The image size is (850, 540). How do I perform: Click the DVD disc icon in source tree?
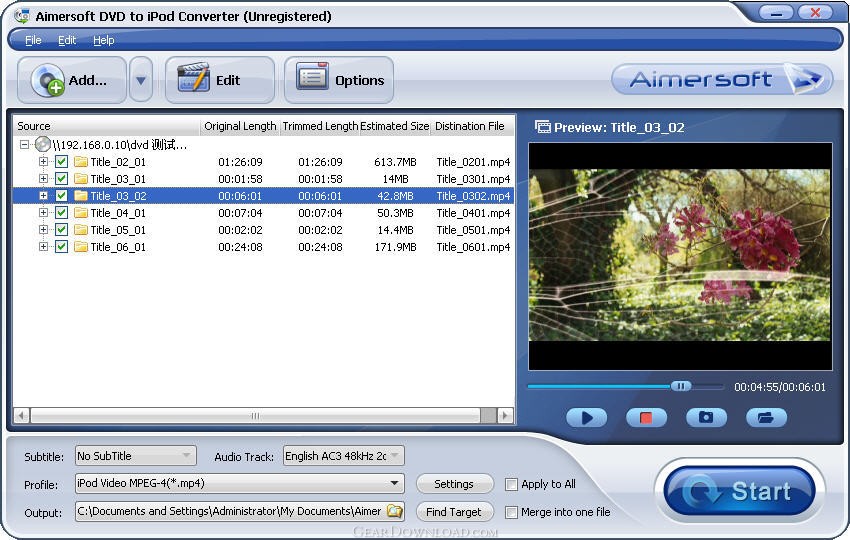pos(43,144)
